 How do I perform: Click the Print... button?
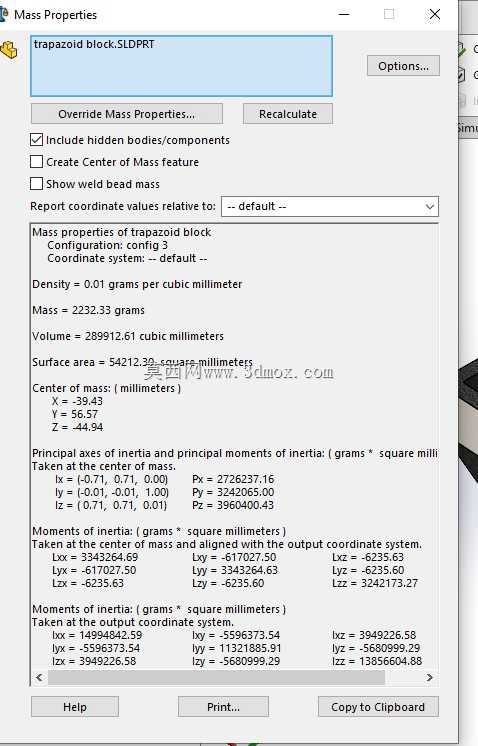click(x=223, y=707)
